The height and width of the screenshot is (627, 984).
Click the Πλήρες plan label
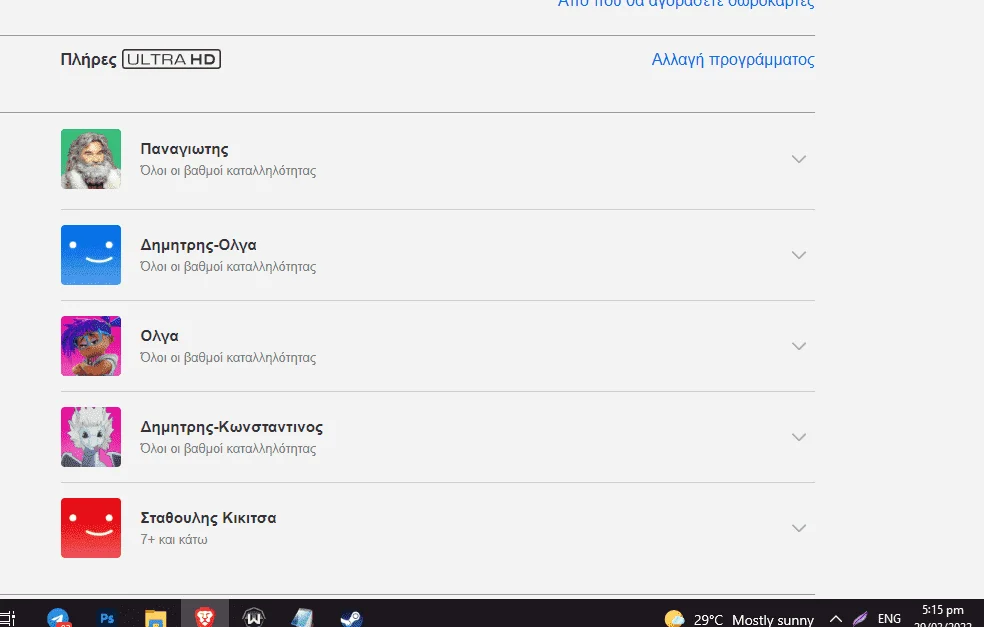pyautogui.click(x=88, y=60)
